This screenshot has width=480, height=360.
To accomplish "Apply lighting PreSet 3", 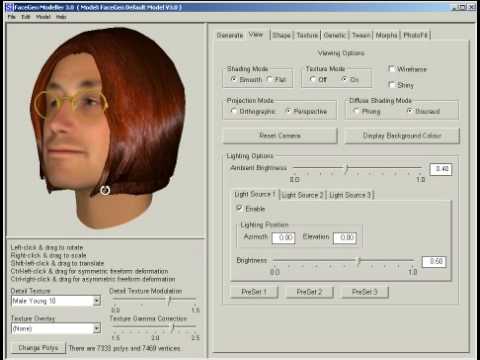I will click(x=365, y=292).
